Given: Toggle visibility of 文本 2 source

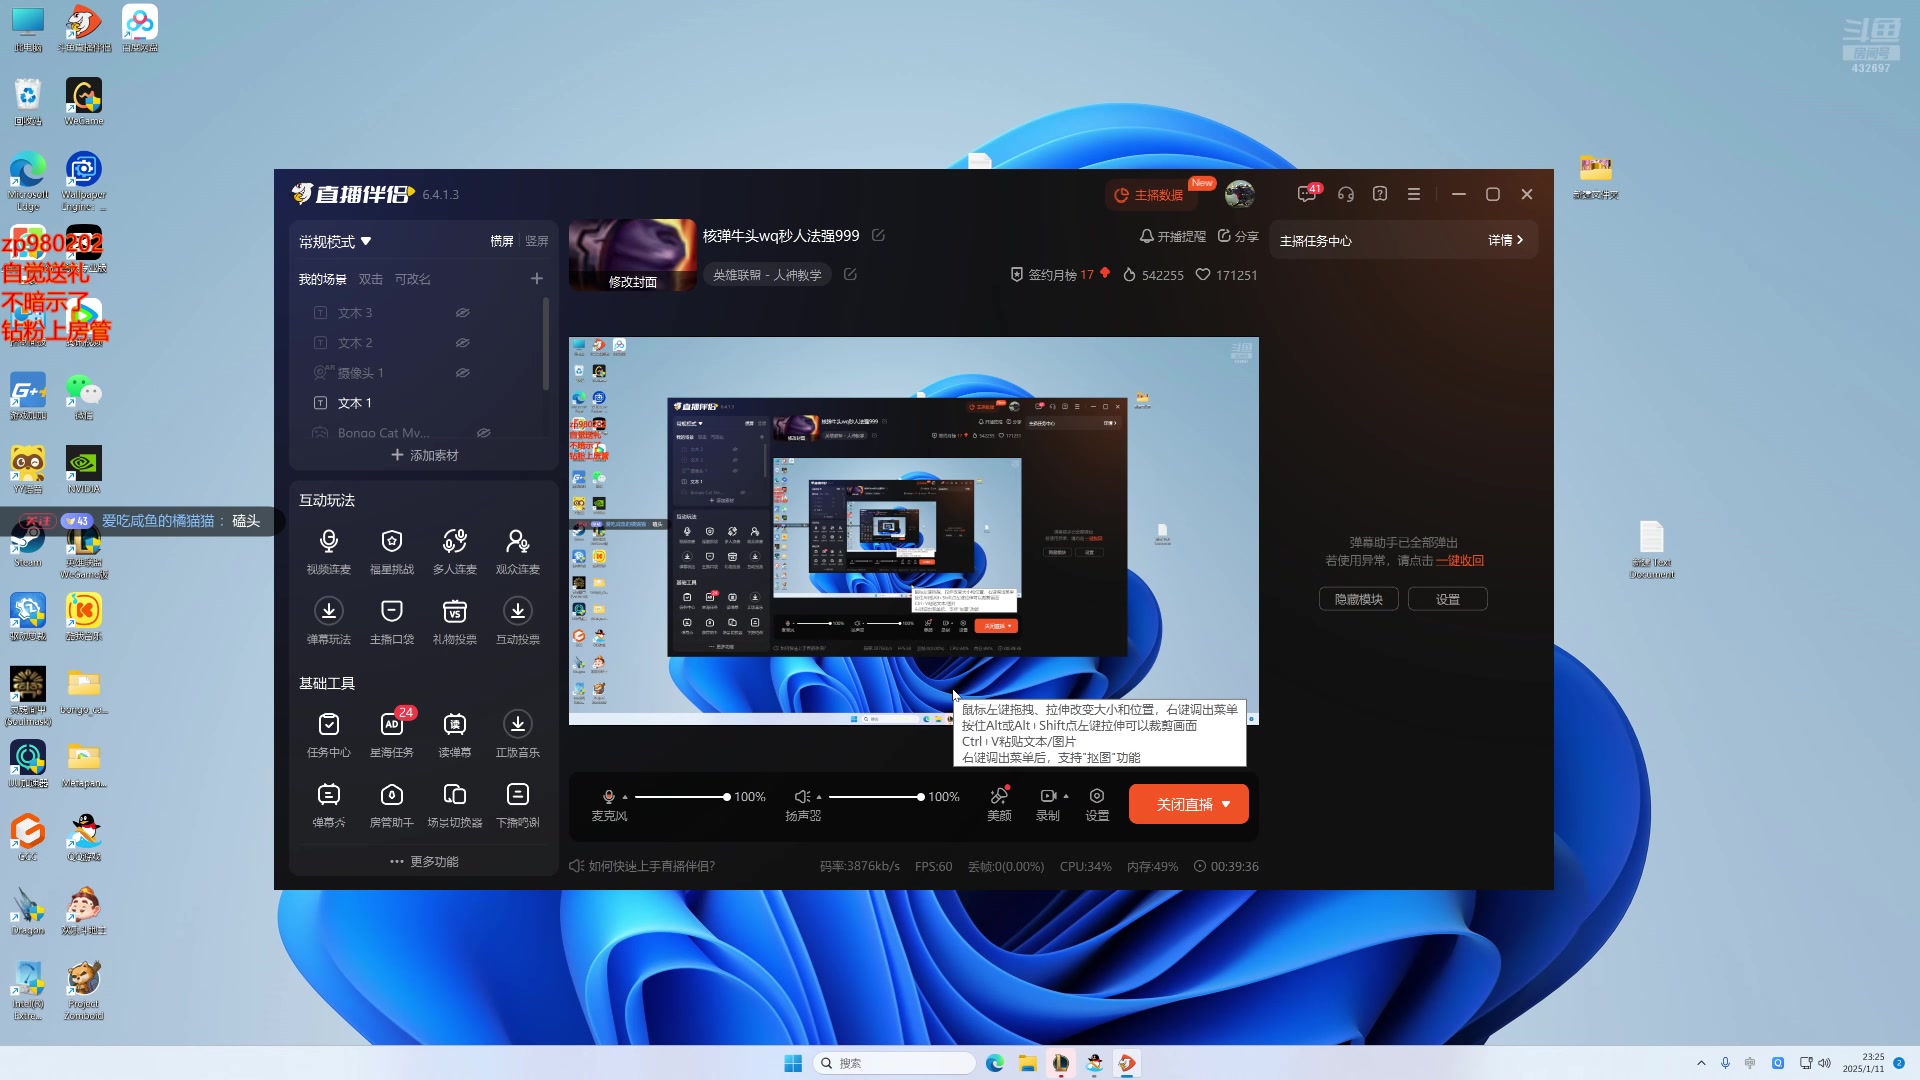Looking at the screenshot, I should click(x=462, y=343).
